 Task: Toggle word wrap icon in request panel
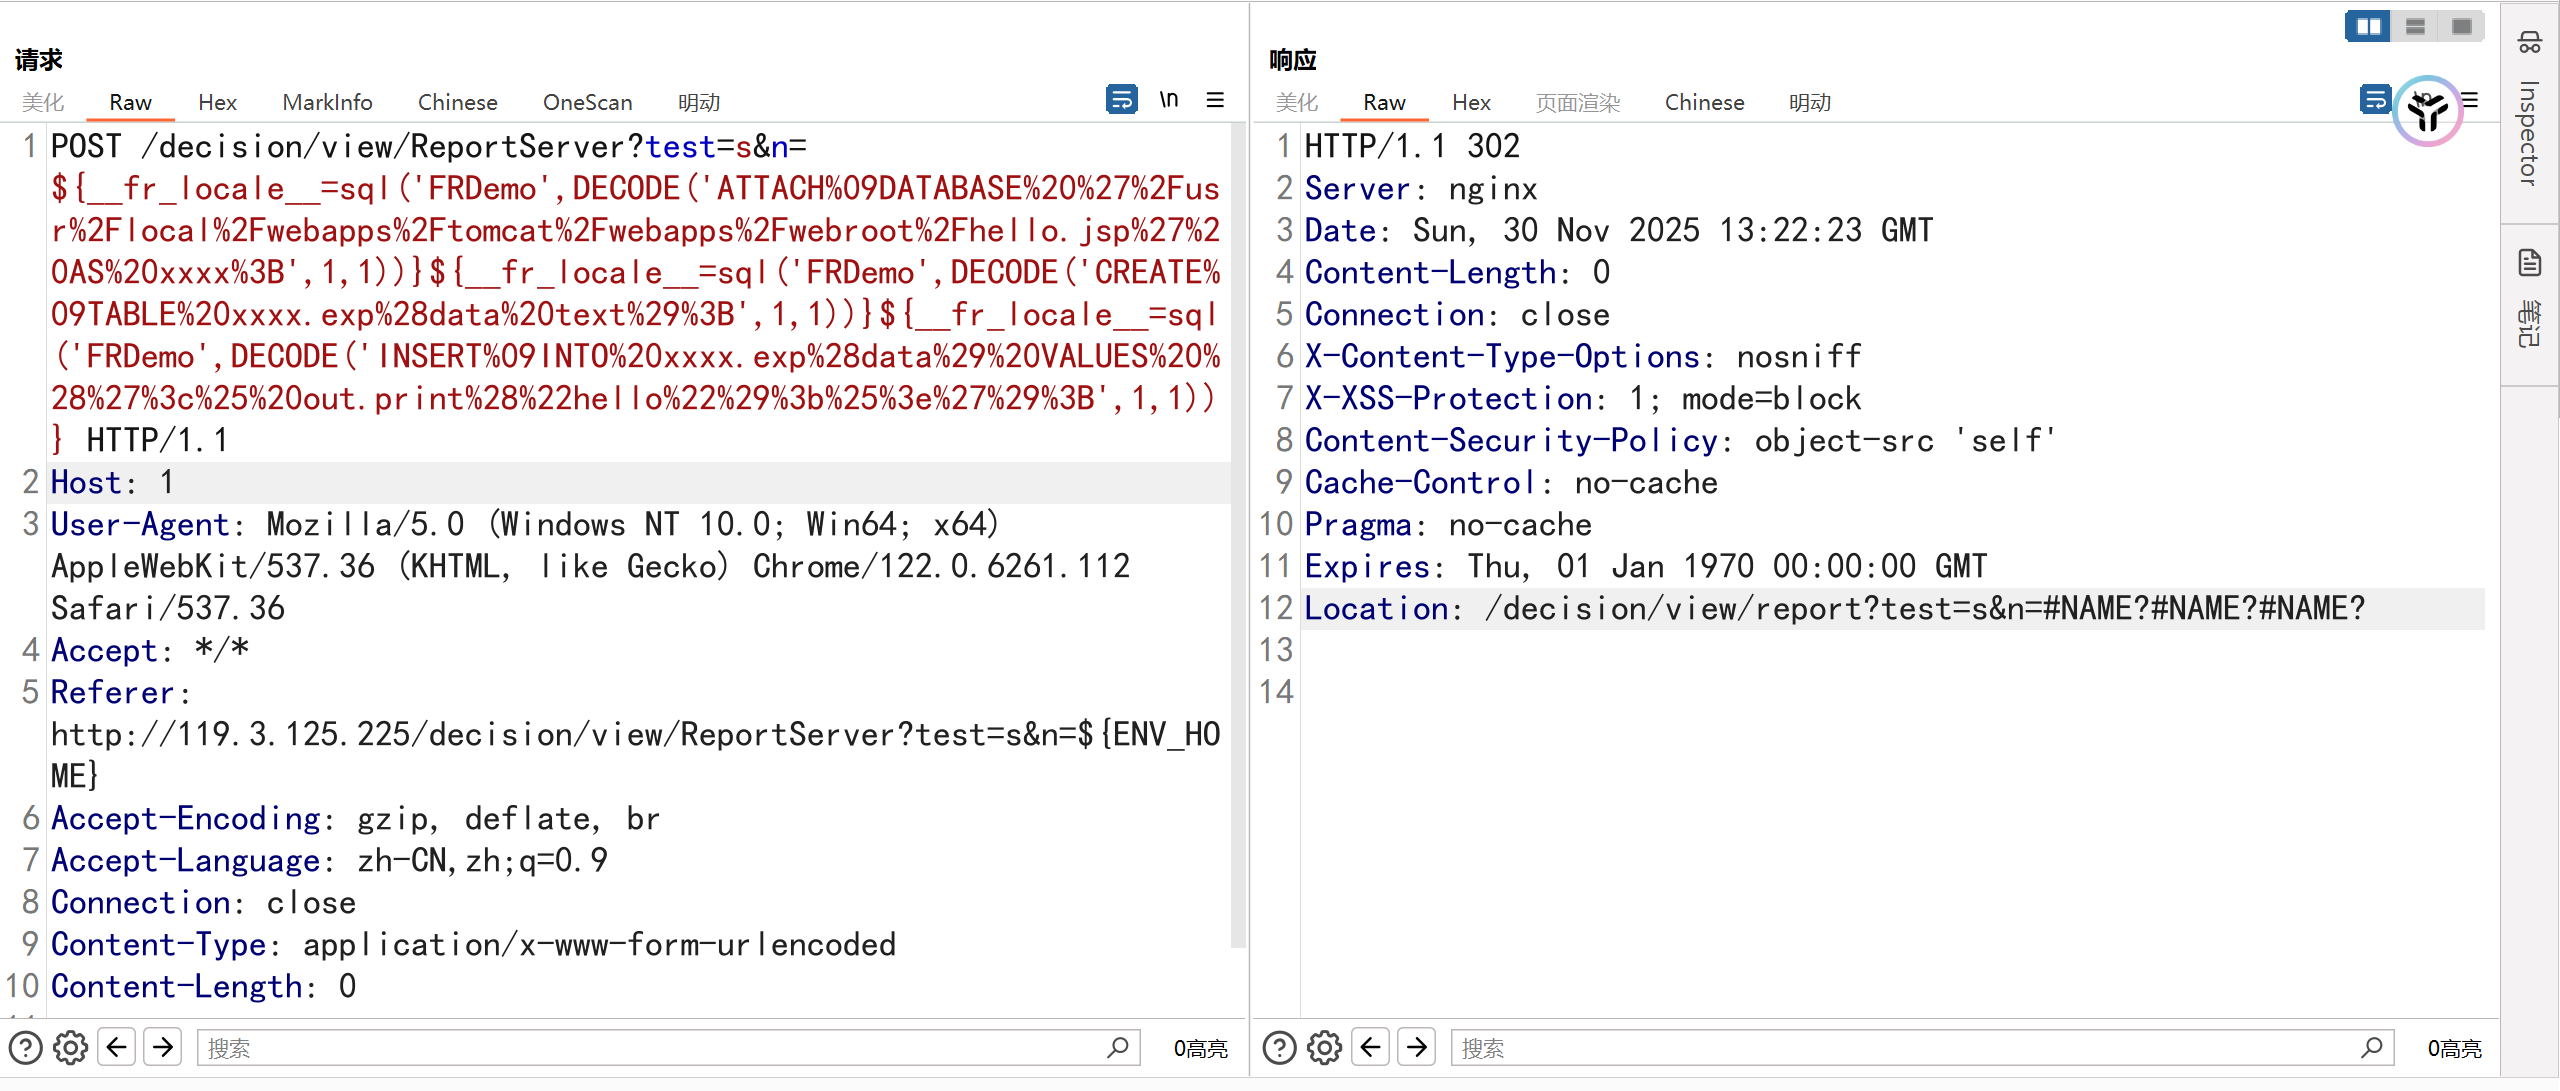pos(1121,99)
